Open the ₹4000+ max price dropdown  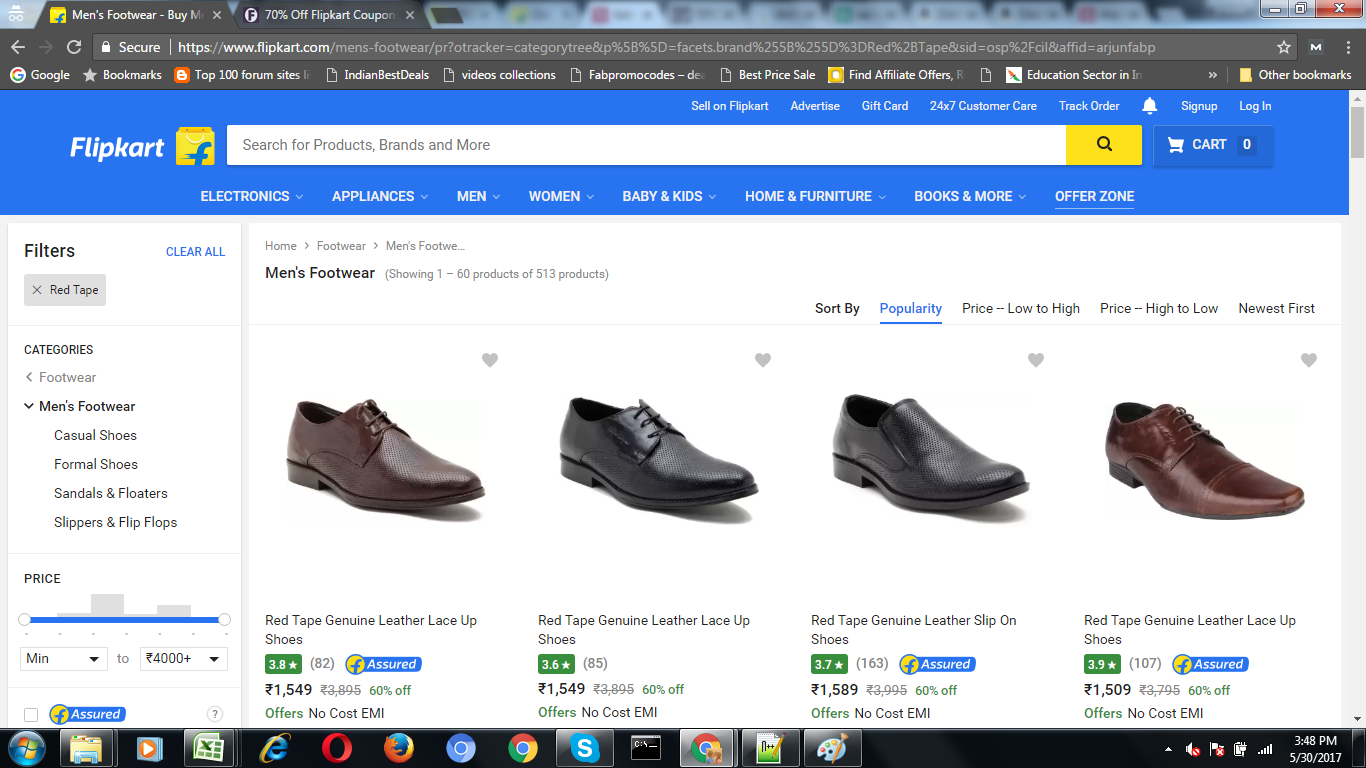coord(184,659)
